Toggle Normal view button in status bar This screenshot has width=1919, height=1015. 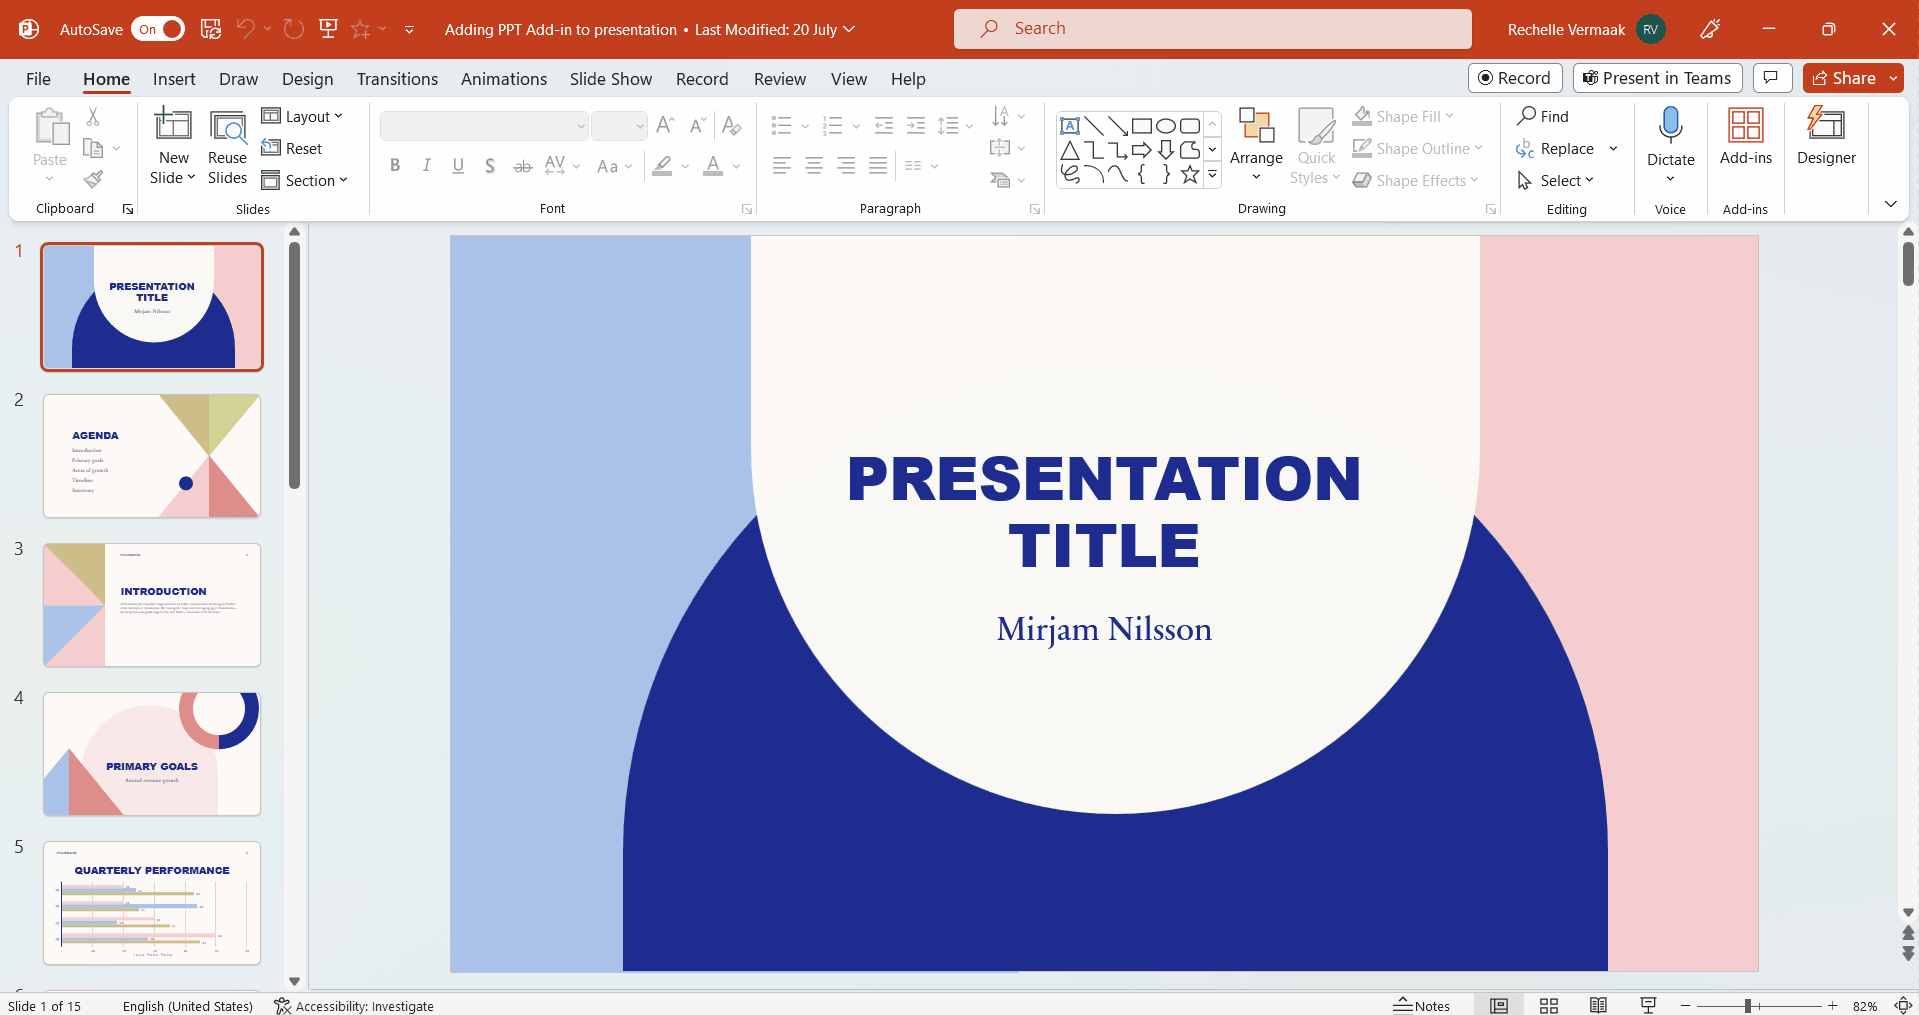pyautogui.click(x=1499, y=1006)
